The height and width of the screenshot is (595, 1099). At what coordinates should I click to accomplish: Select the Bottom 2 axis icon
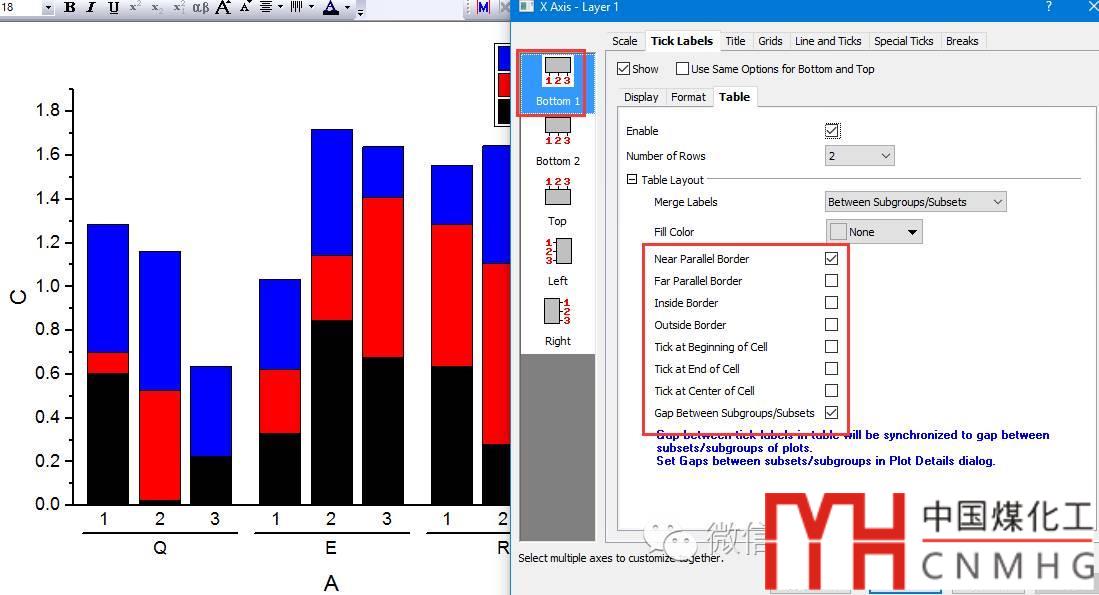(557, 131)
